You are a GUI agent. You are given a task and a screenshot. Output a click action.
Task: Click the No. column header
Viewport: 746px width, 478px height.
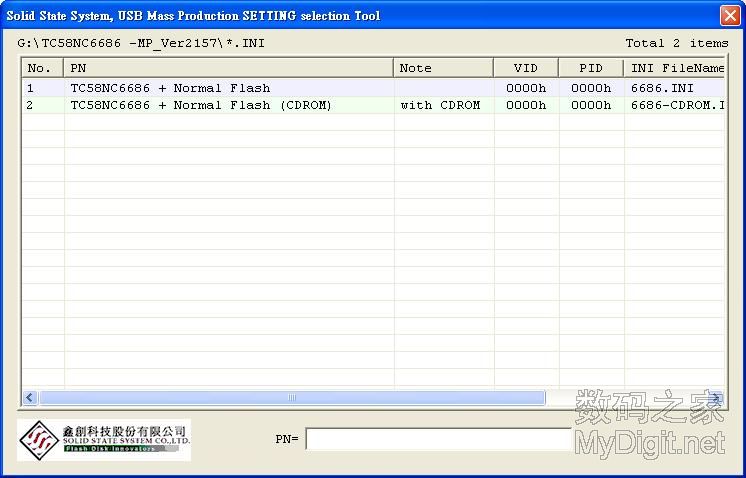click(x=42, y=68)
